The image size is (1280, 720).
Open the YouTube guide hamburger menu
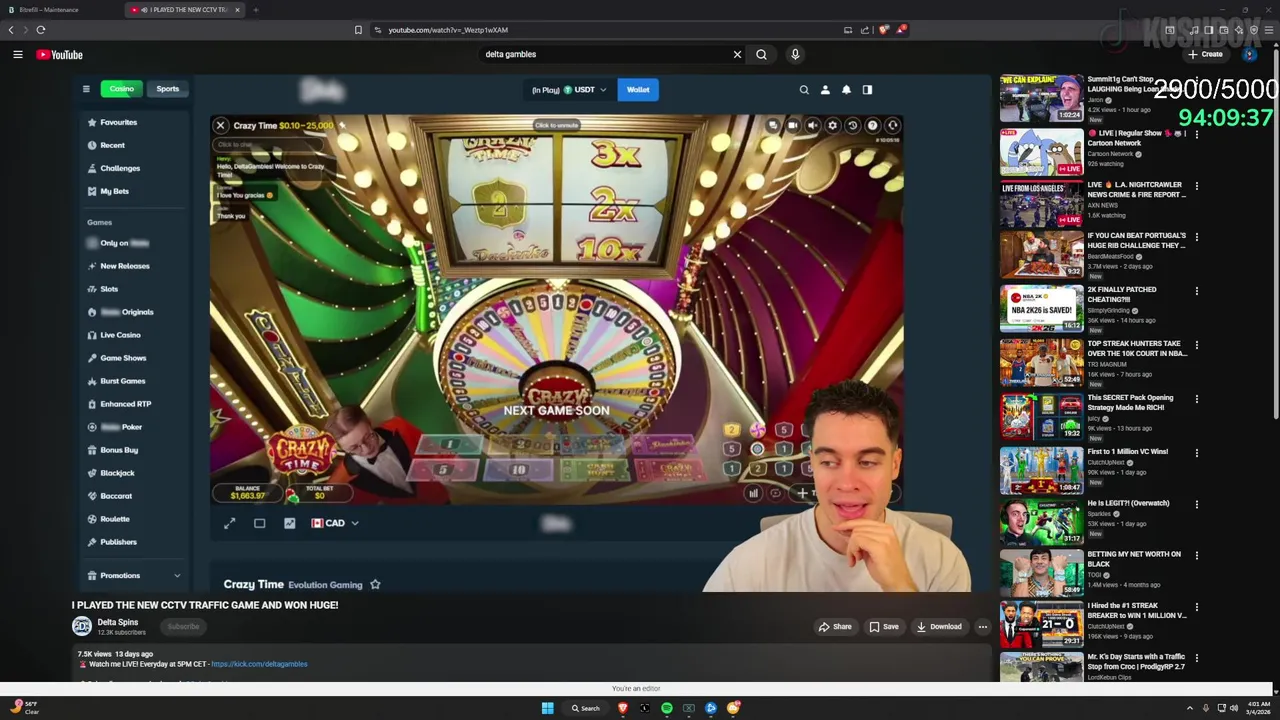pos(18,55)
